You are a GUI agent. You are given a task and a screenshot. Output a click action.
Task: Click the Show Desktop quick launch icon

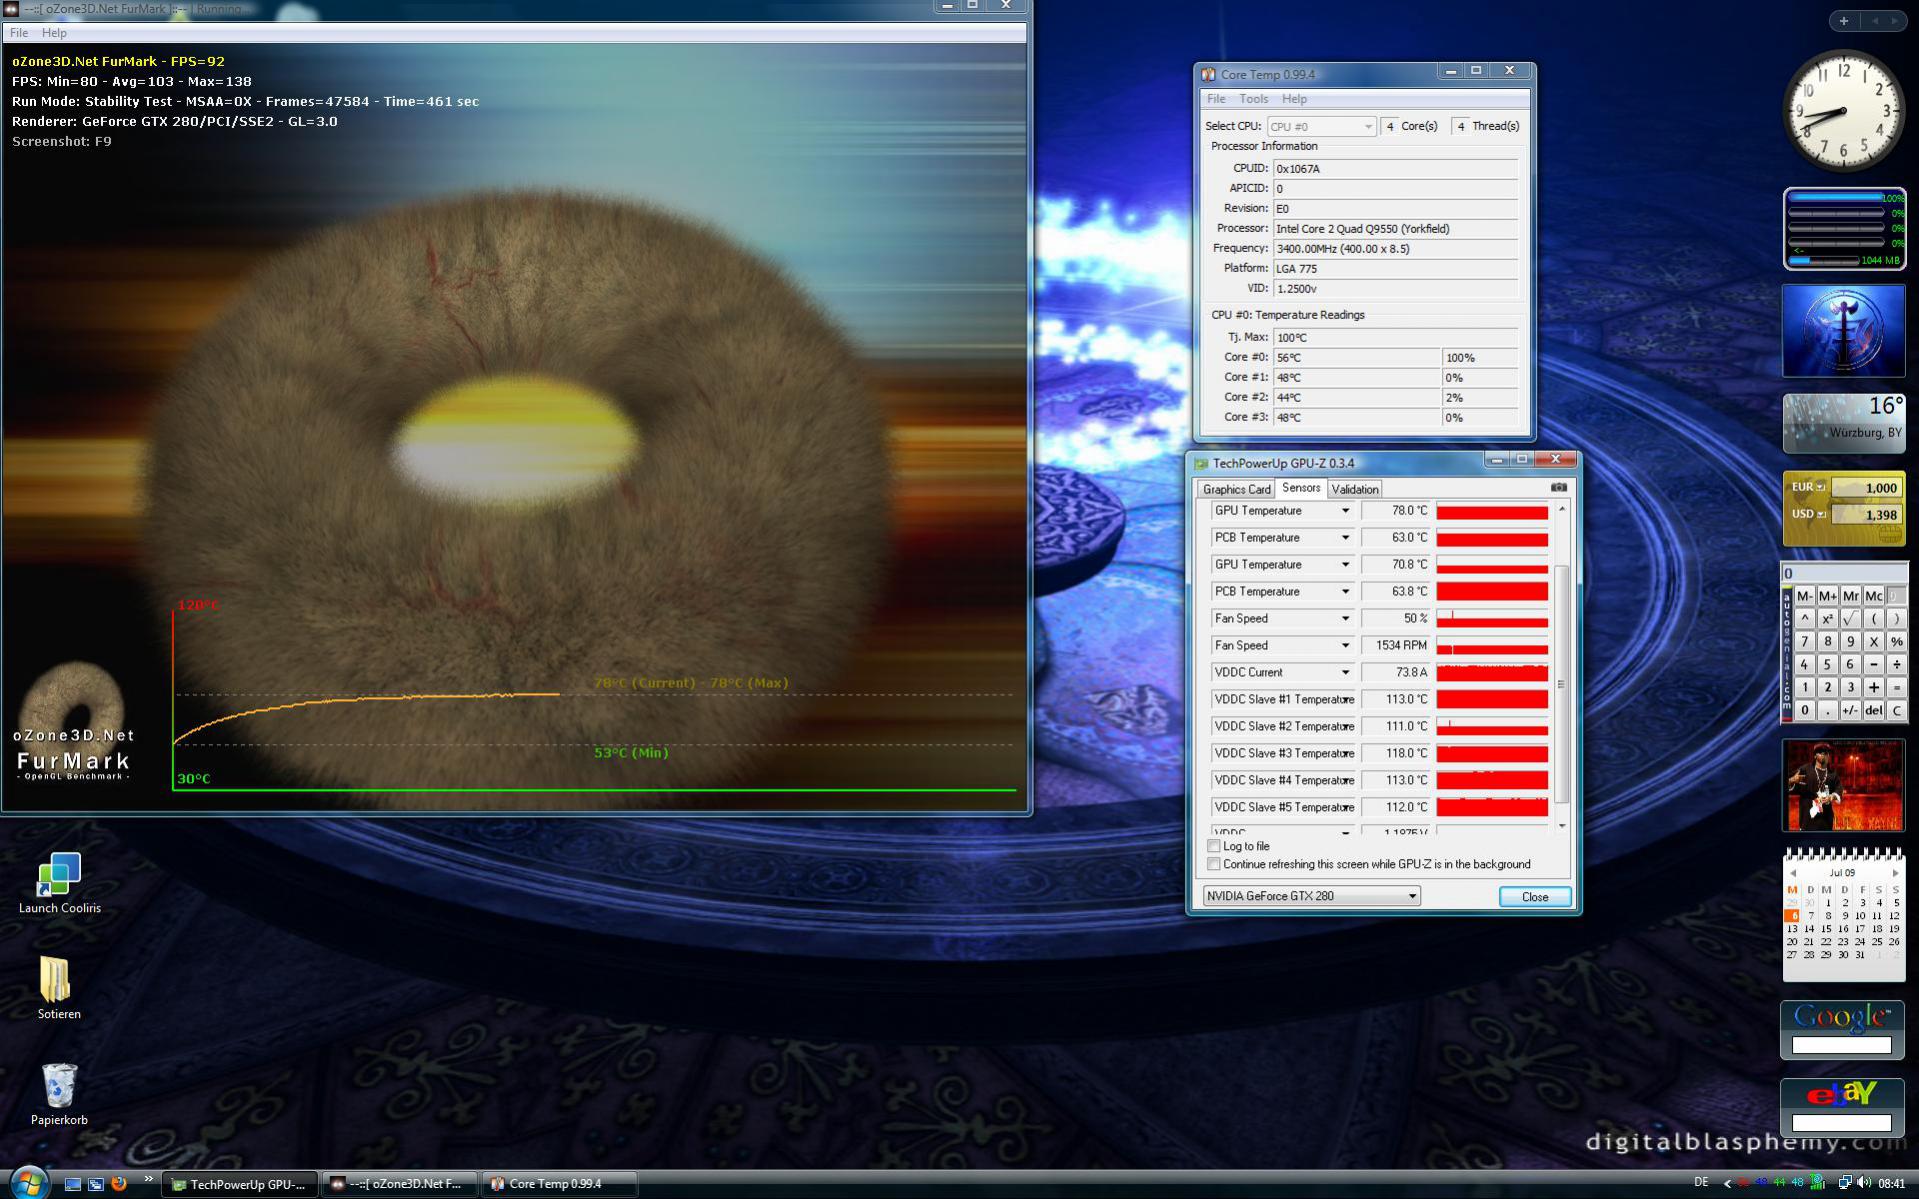[72, 1183]
